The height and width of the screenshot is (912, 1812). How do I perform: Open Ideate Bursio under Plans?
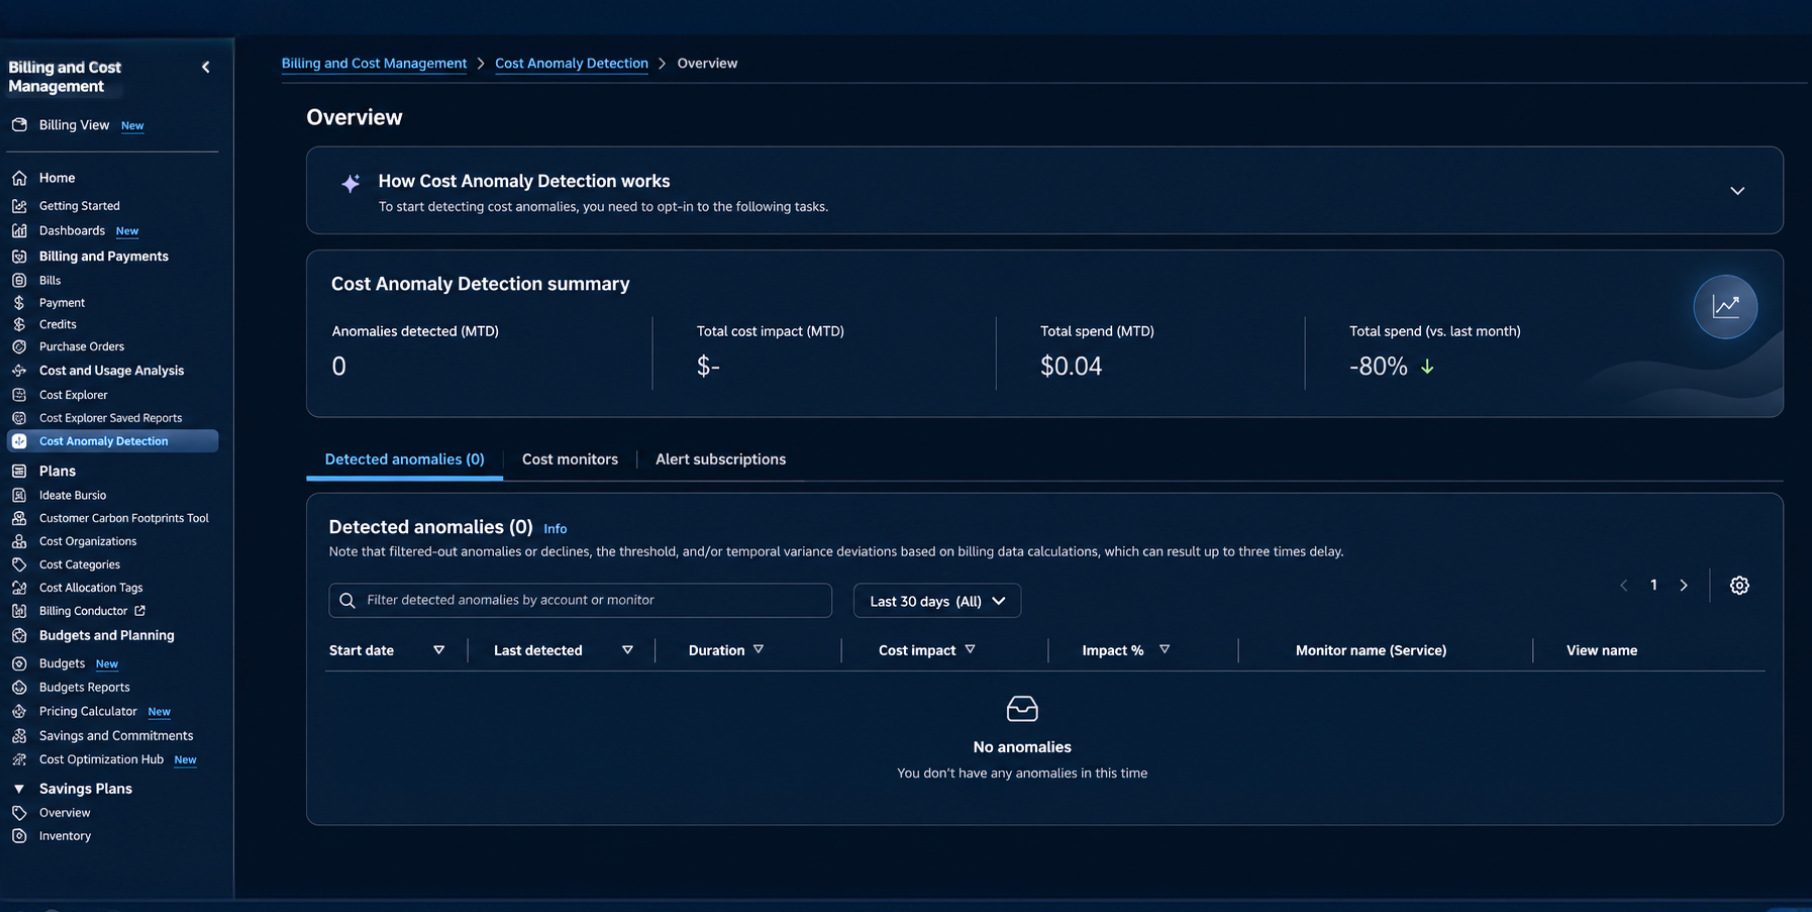point(72,495)
